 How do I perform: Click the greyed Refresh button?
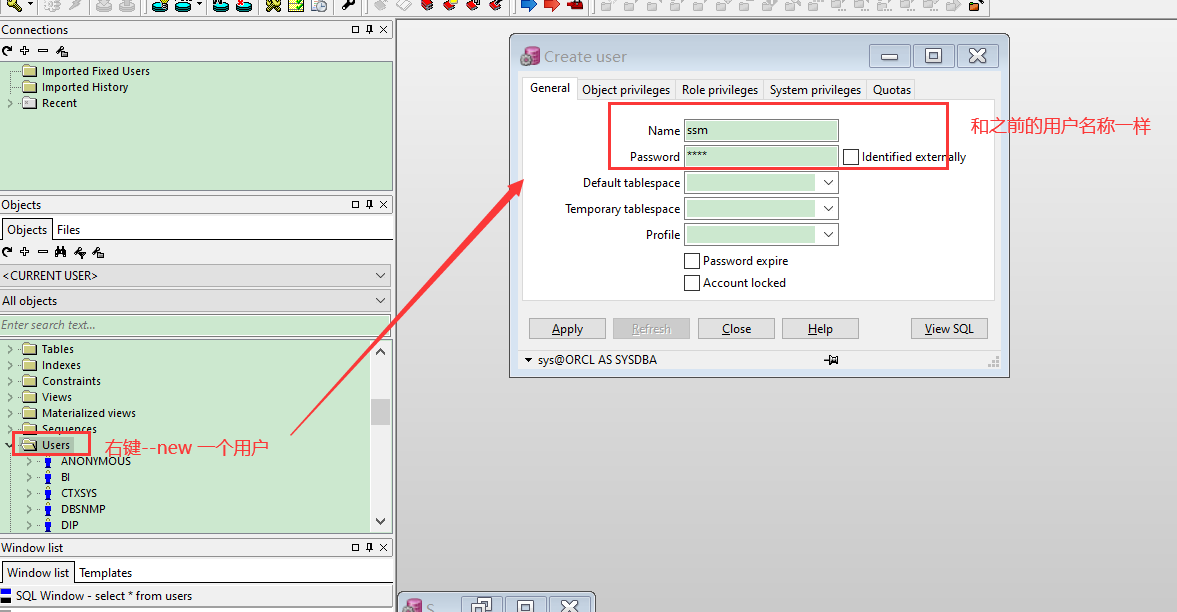tap(651, 329)
